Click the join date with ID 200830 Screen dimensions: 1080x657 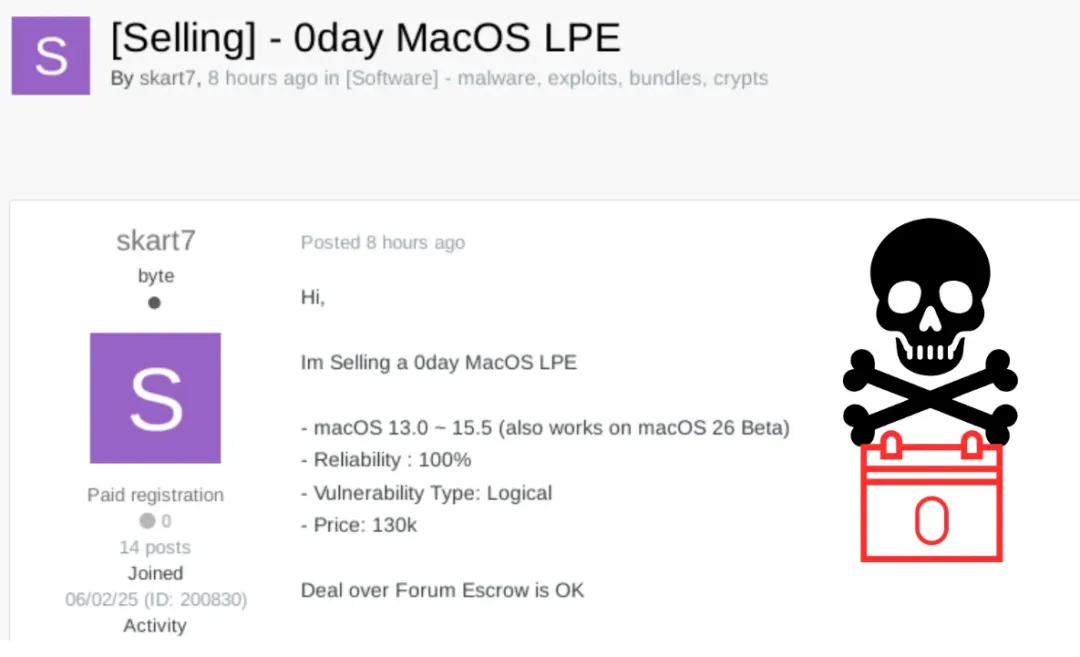155,599
